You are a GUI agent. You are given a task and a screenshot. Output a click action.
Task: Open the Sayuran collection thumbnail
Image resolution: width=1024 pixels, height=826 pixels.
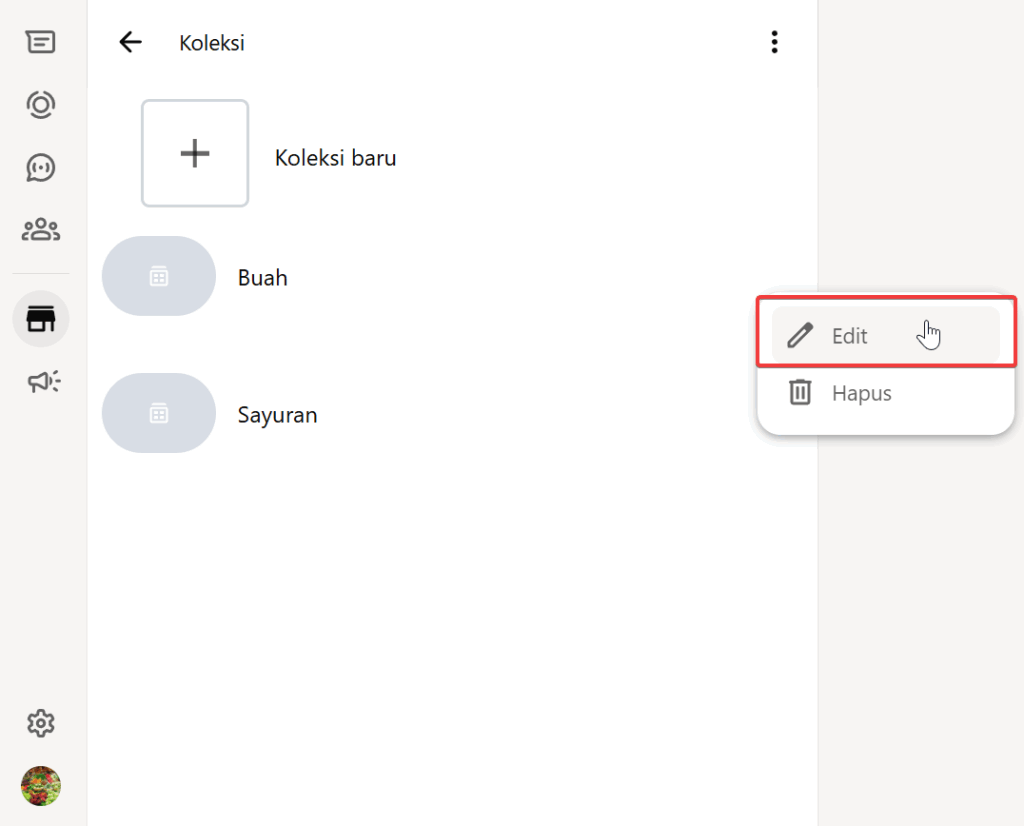(159, 413)
